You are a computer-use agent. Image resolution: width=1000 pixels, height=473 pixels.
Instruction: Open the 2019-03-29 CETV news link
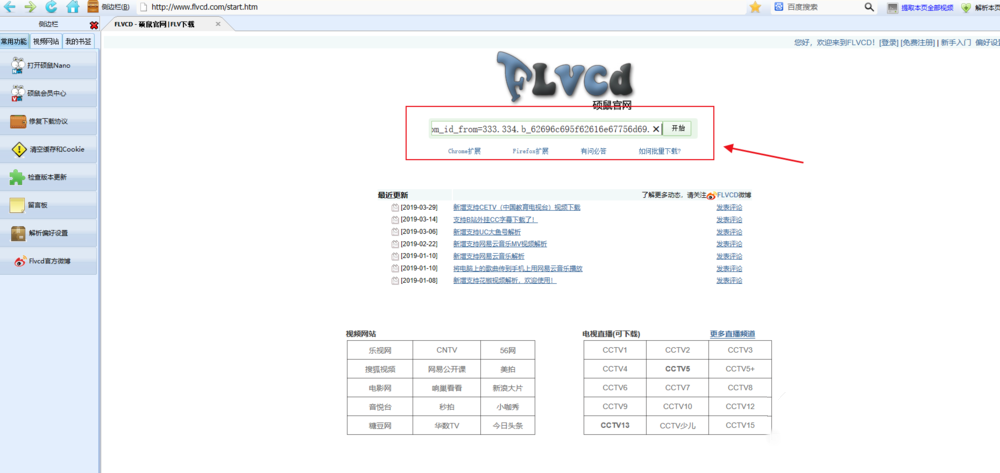coord(517,208)
